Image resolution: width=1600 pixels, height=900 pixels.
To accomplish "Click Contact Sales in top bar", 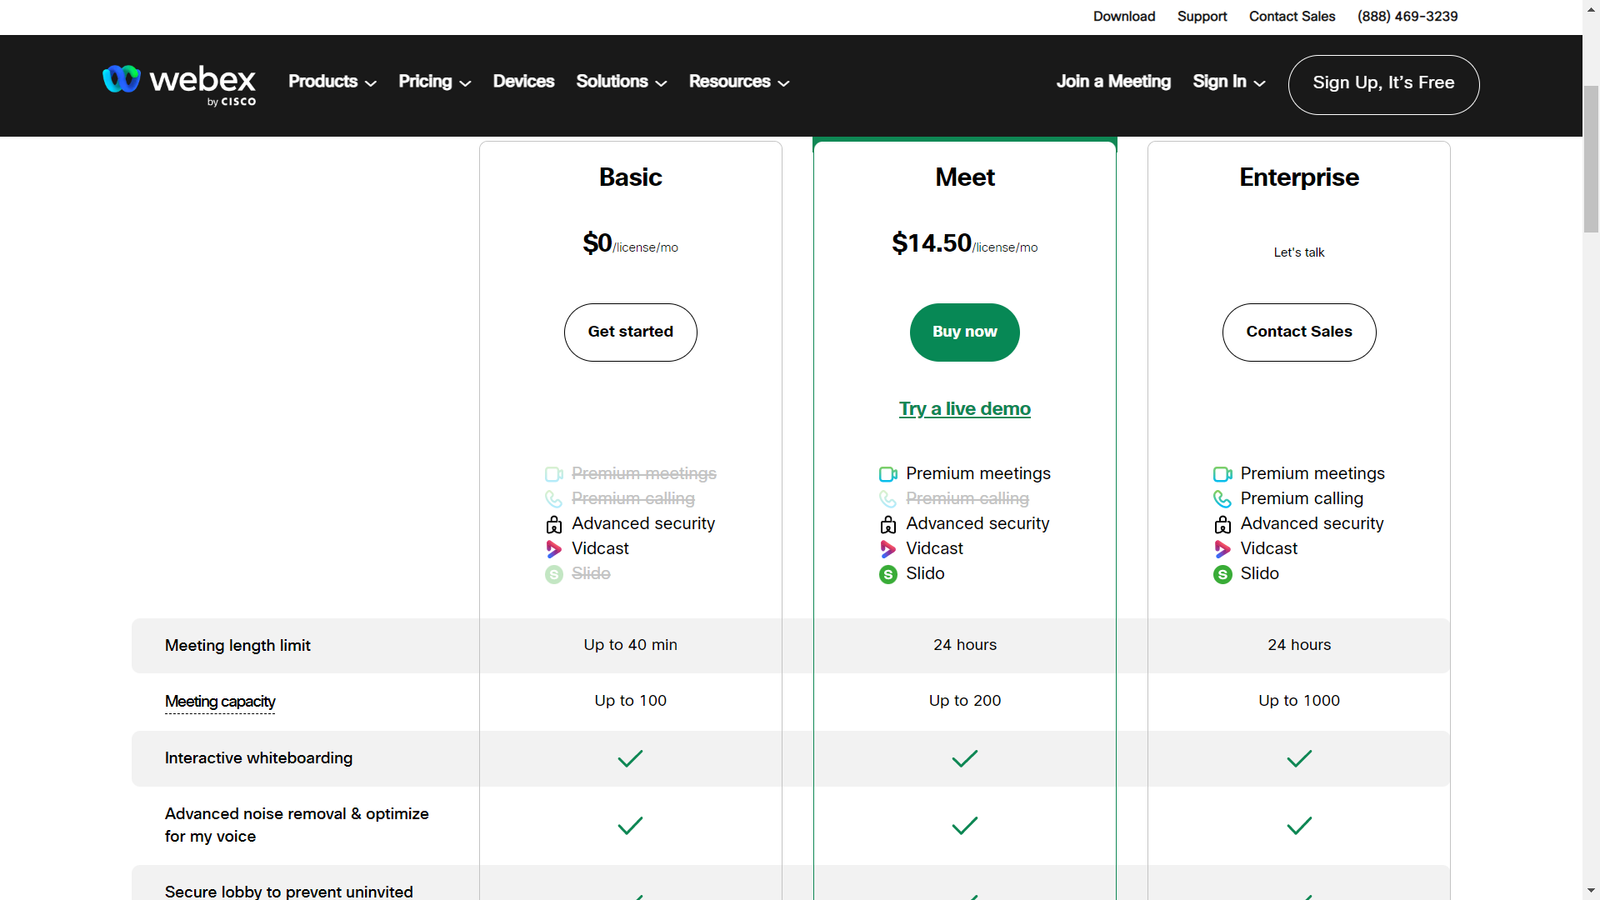I will point(1292,17).
